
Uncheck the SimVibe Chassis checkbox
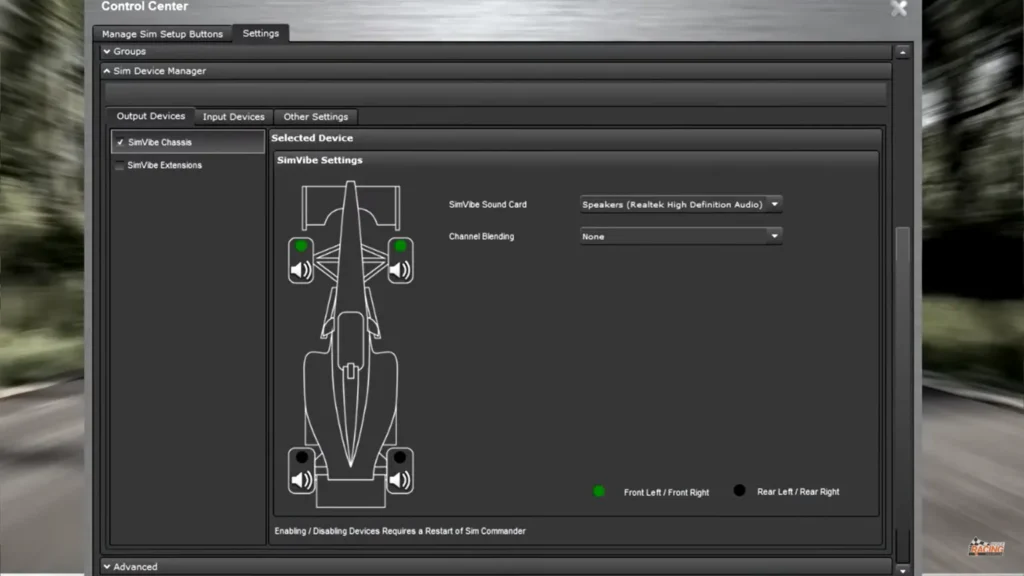click(120, 142)
